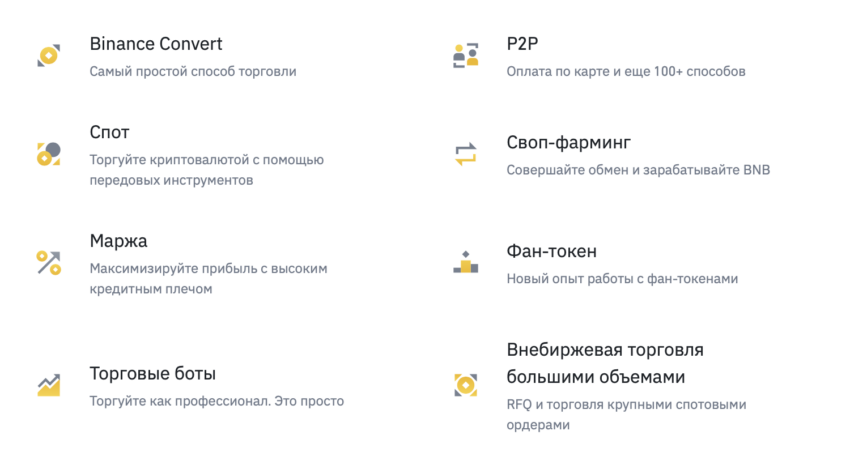This screenshot has width=850, height=469.
Task: Click 'RFQ и торговля крупными спотовыми ордерами'
Action: pyautogui.click(x=626, y=415)
